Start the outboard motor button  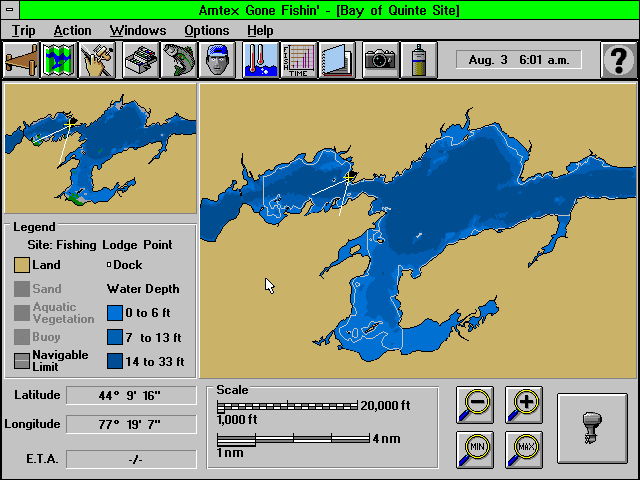(592, 428)
